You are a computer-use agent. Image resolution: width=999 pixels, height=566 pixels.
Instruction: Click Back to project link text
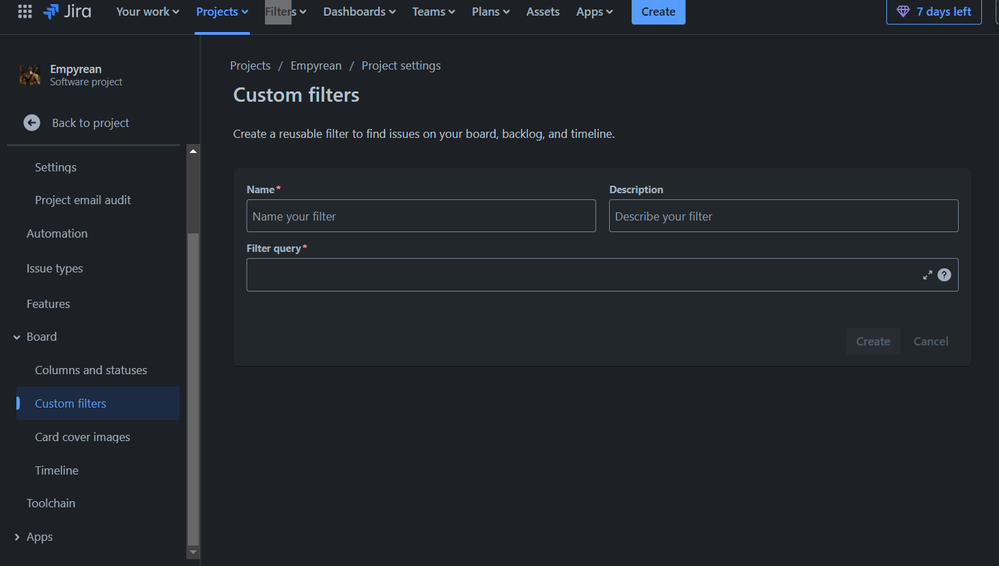coord(90,123)
